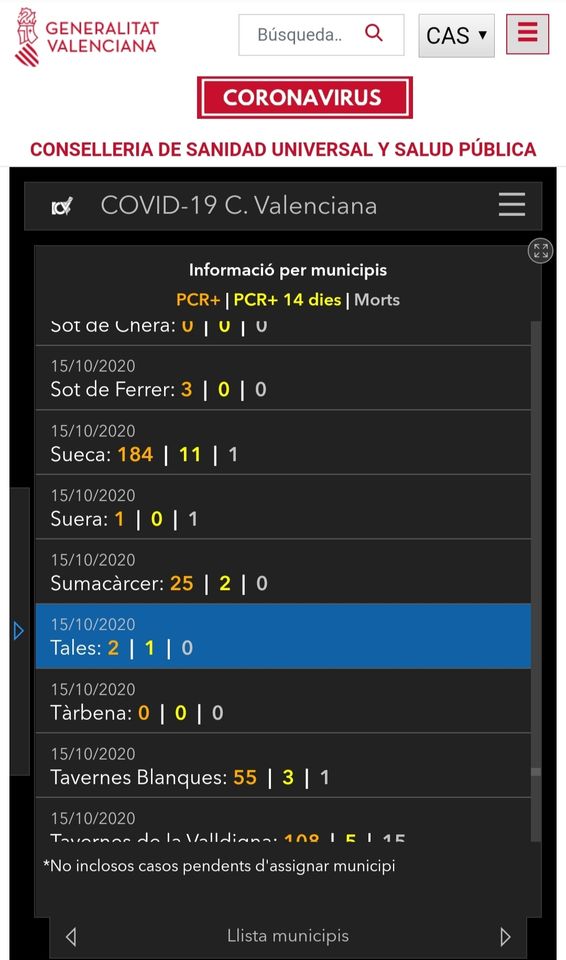Viewport: 566px width, 960px height.
Task: Expand the panel with fullscreen arrows icon
Action: point(540,250)
